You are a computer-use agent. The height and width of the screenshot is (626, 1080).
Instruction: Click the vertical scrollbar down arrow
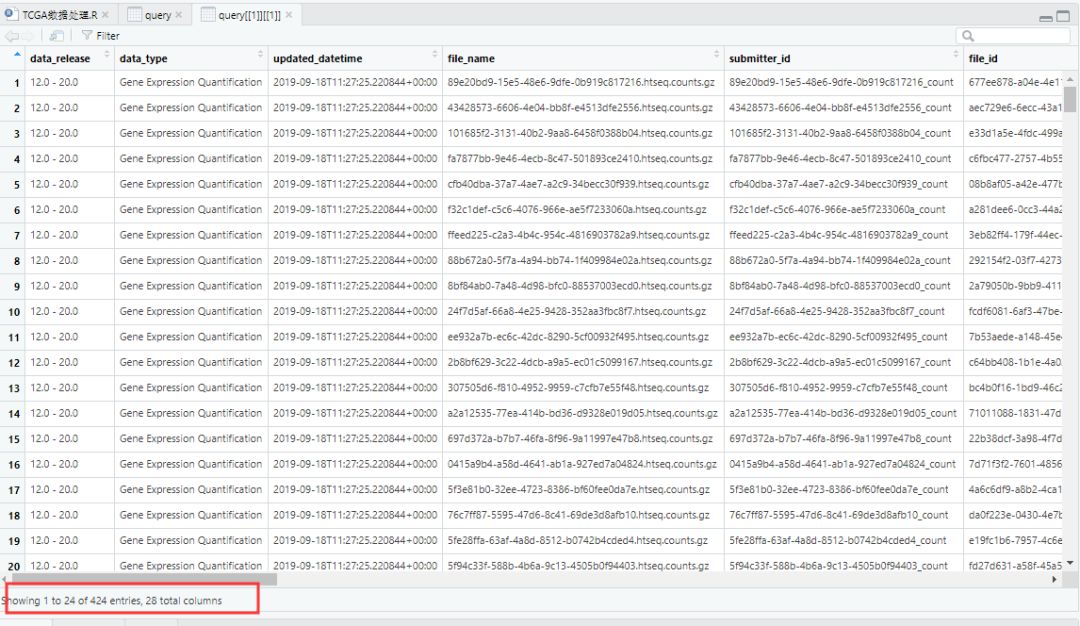point(1070,563)
